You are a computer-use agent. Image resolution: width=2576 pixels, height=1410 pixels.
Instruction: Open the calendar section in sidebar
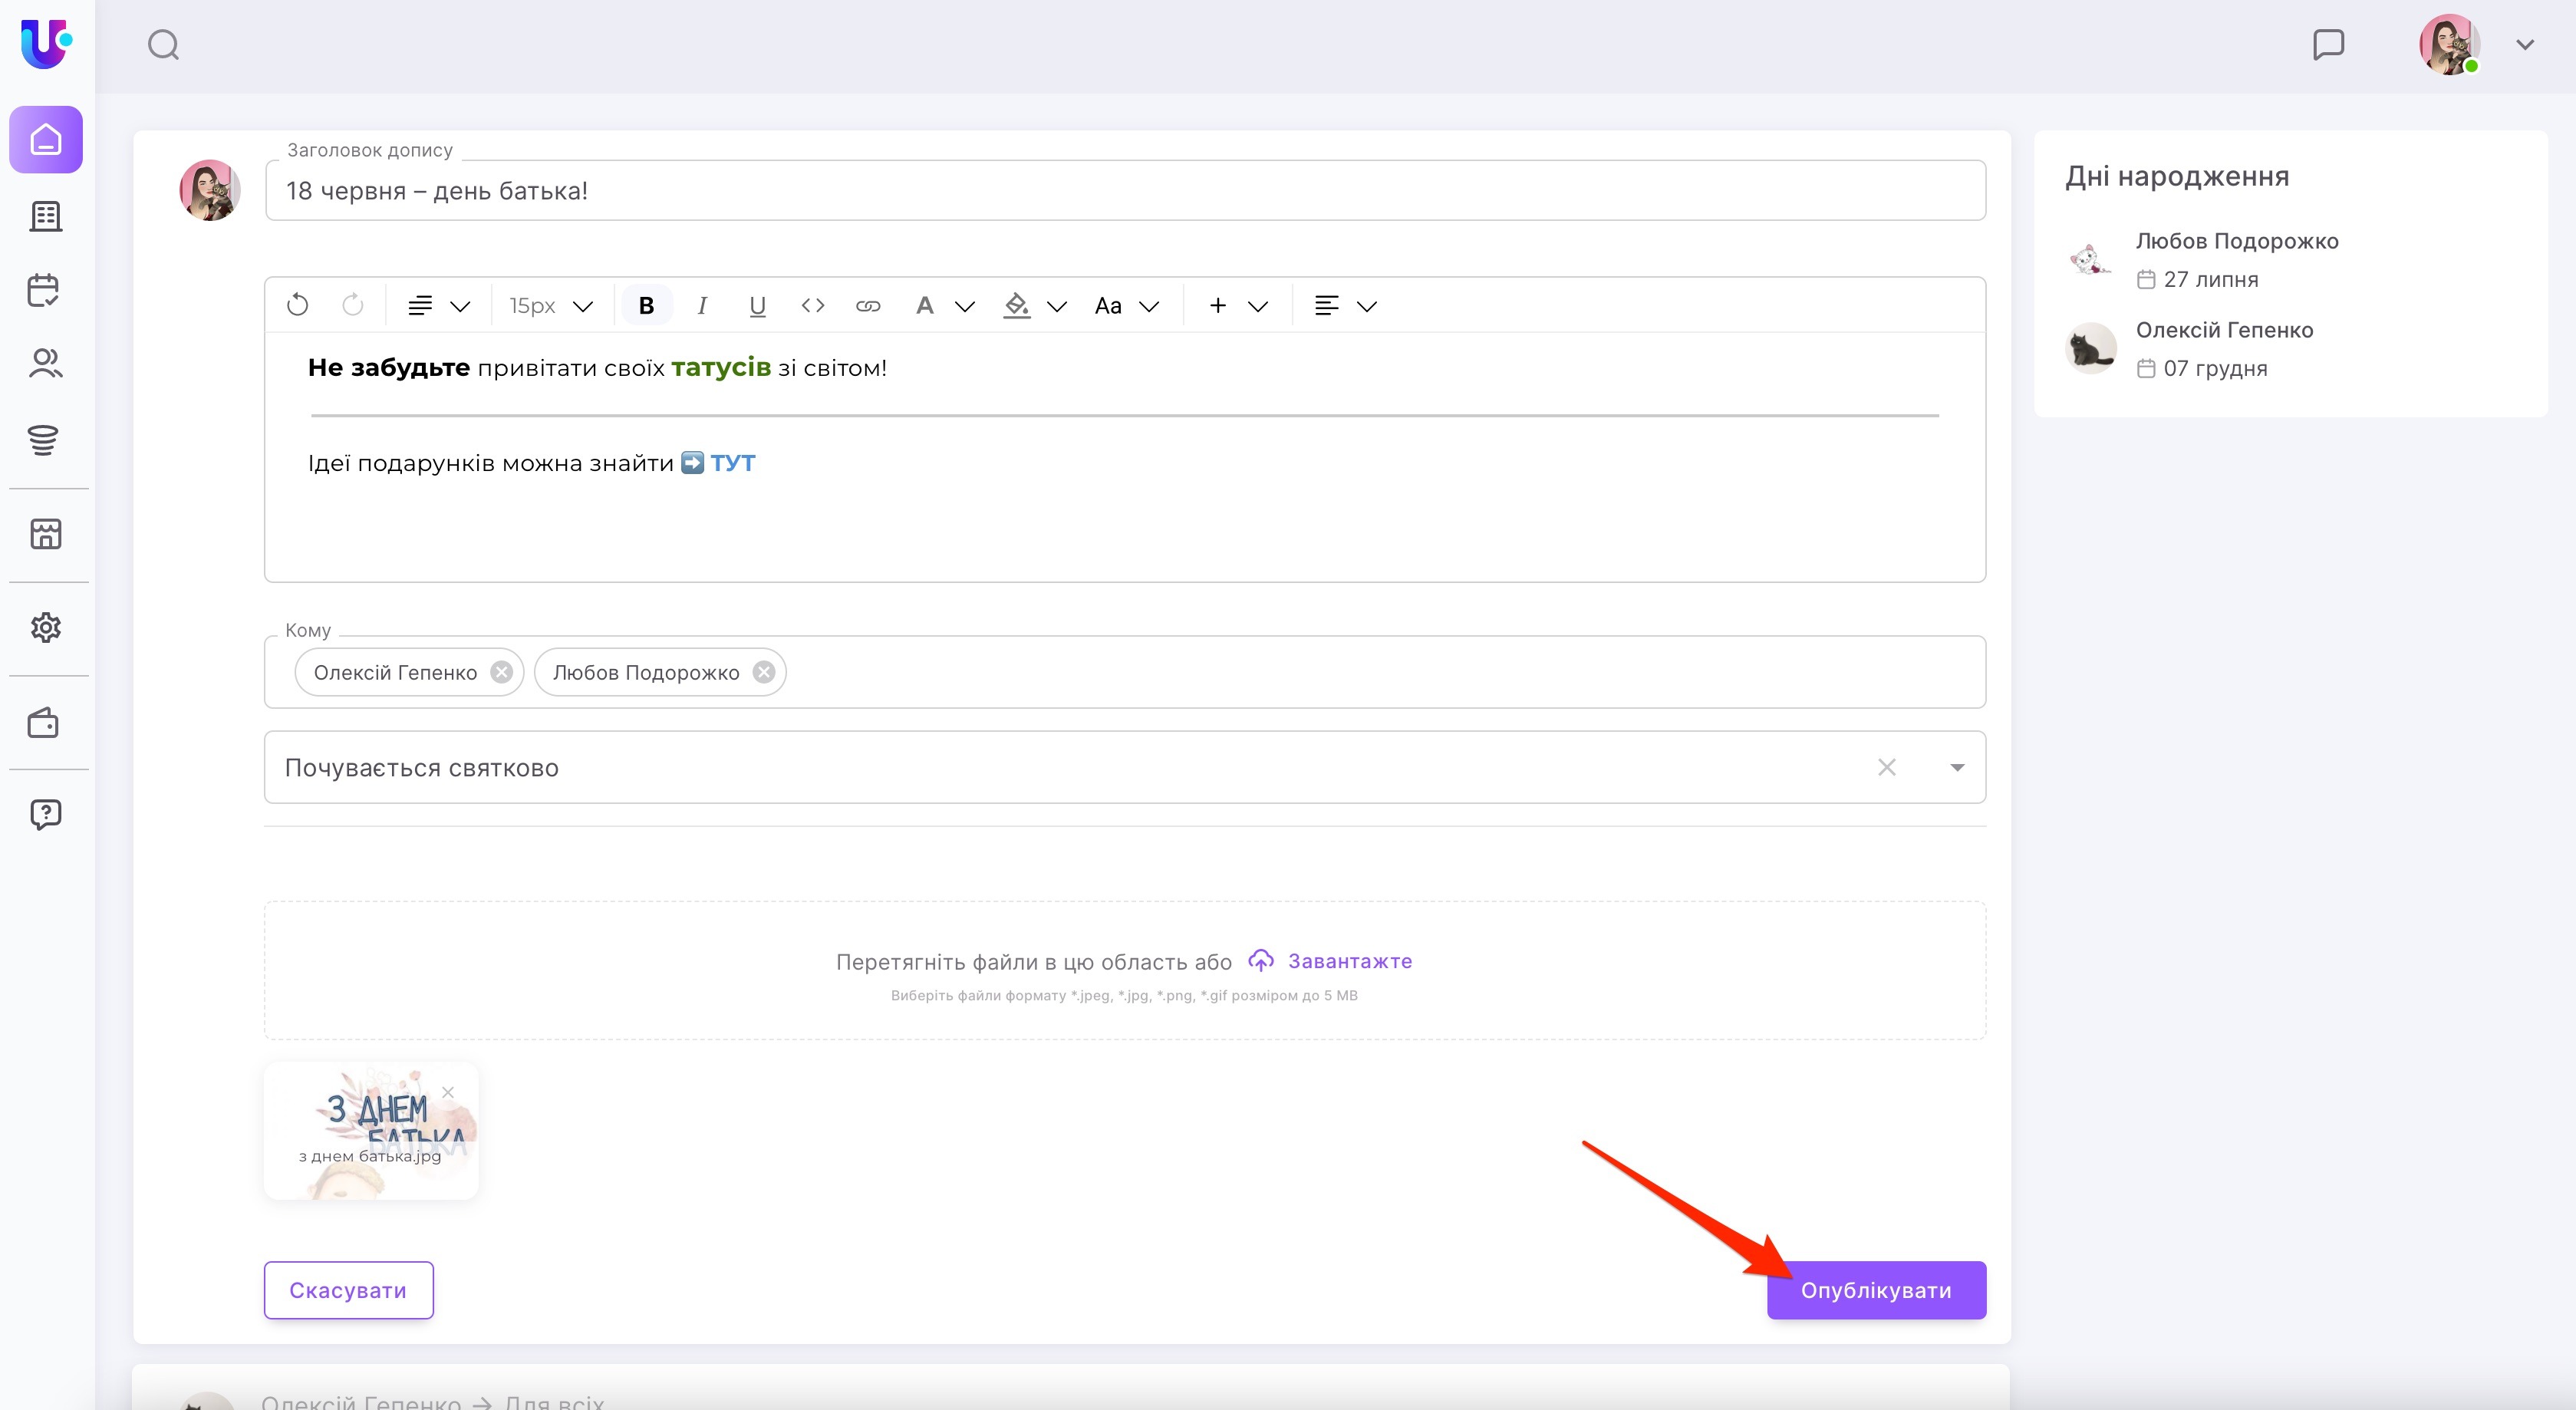point(44,290)
